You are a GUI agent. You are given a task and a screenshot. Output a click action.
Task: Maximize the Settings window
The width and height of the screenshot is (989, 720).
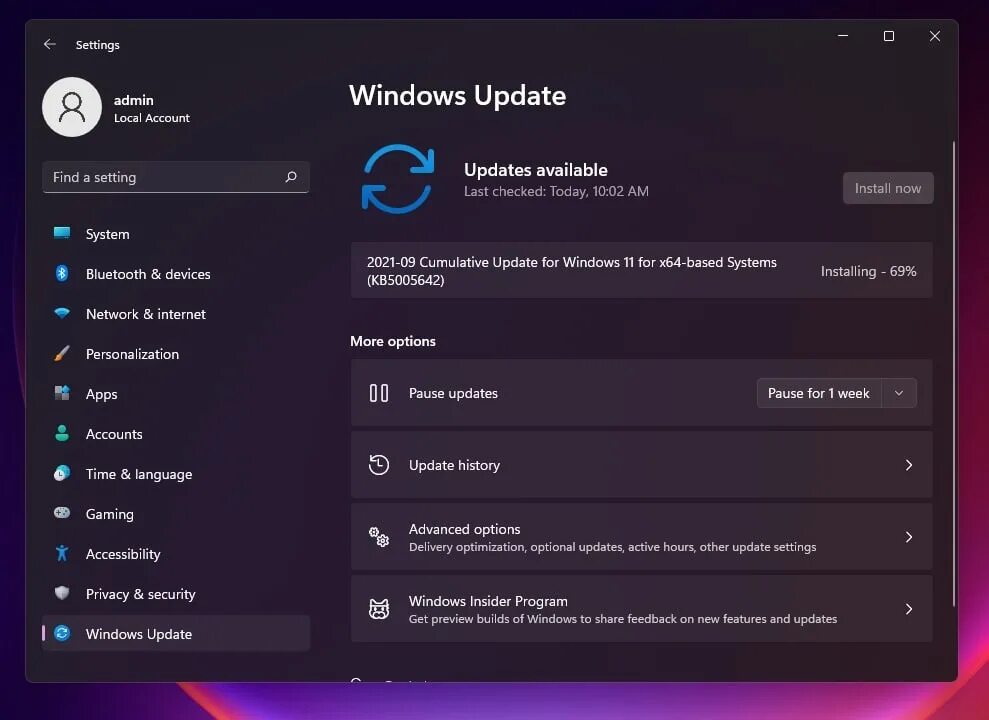(889, 36)
